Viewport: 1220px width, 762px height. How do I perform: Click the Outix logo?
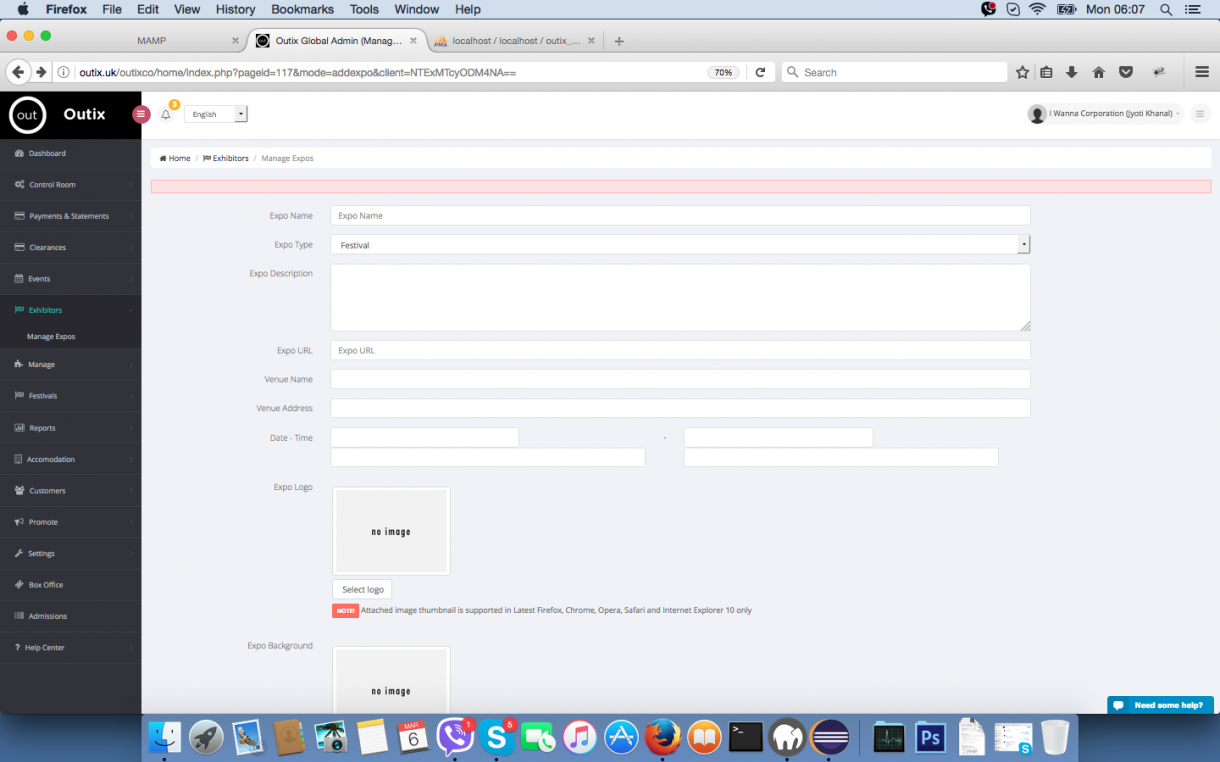(x=28, y=115)
